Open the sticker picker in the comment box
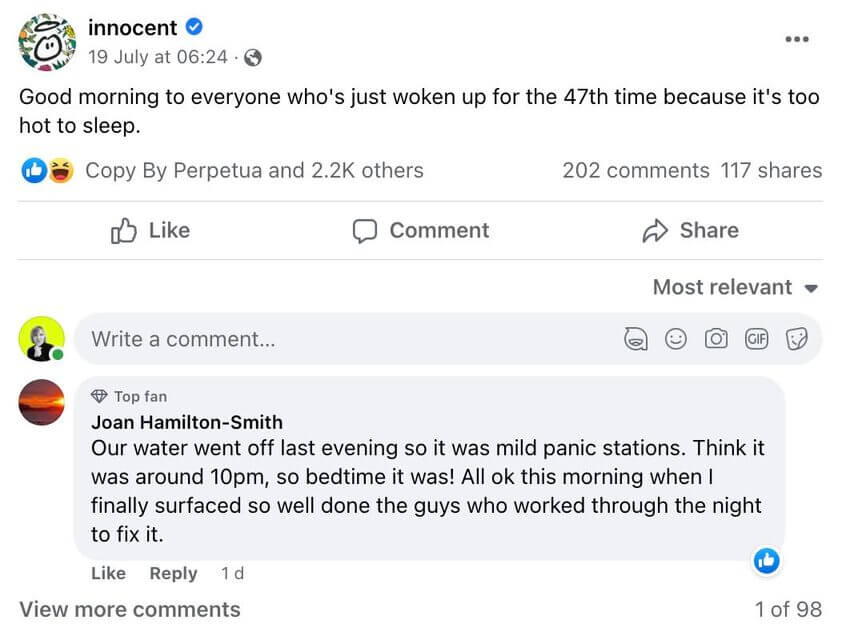The width and height of the screenshot is (842, 632). pyautogui.click(x=798, y=338)
